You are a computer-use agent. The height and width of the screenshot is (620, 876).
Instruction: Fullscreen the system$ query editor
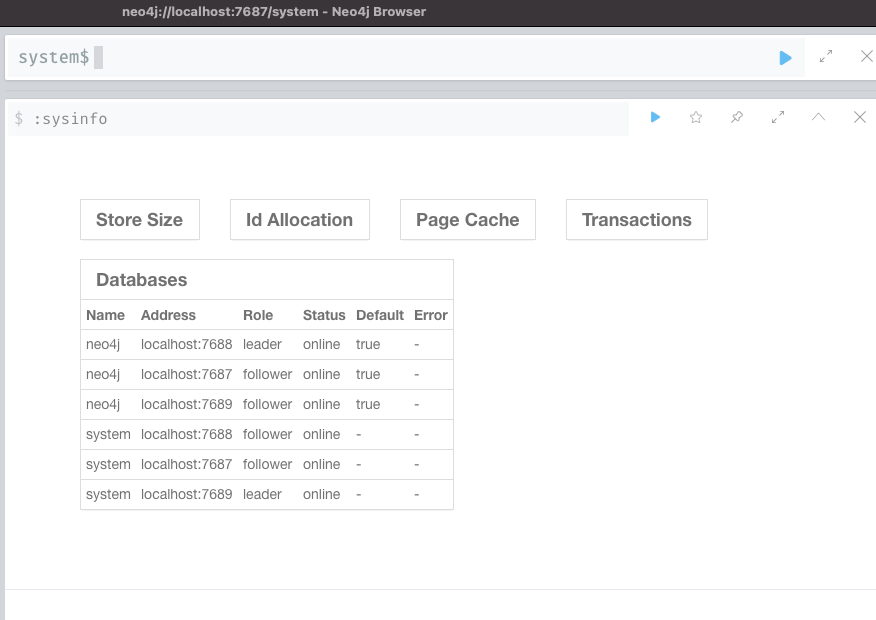[x=826, y=57]
